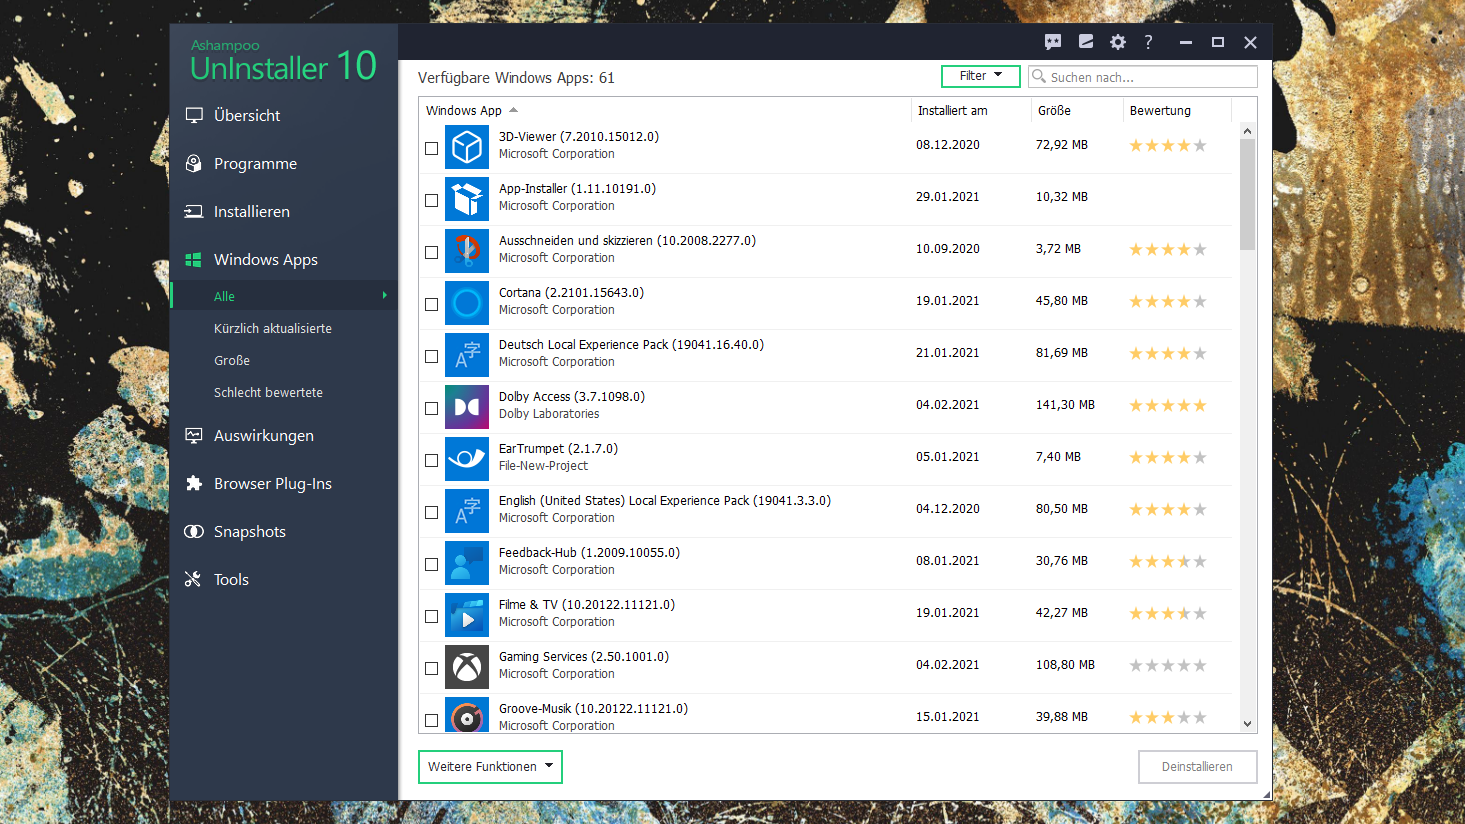Click the Programme icon in sidebar

tap(194, 164)
